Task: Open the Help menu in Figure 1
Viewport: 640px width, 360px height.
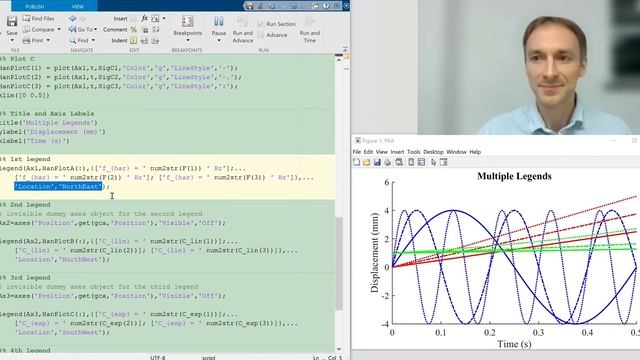Action: pos(475,152)
